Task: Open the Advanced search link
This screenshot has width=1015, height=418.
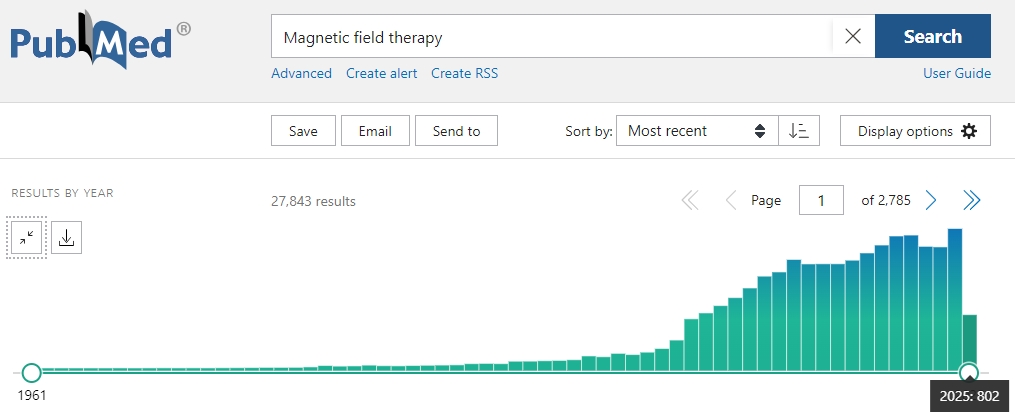Action: point(301,73)
